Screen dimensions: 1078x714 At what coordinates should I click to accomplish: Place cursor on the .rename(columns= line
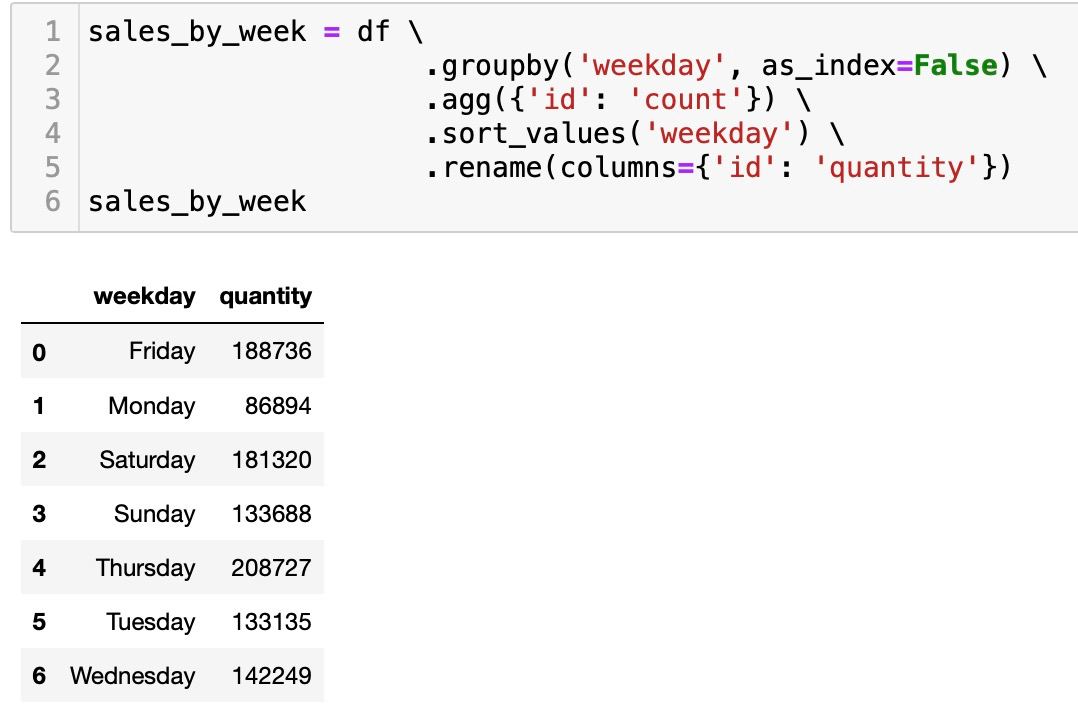718,168
